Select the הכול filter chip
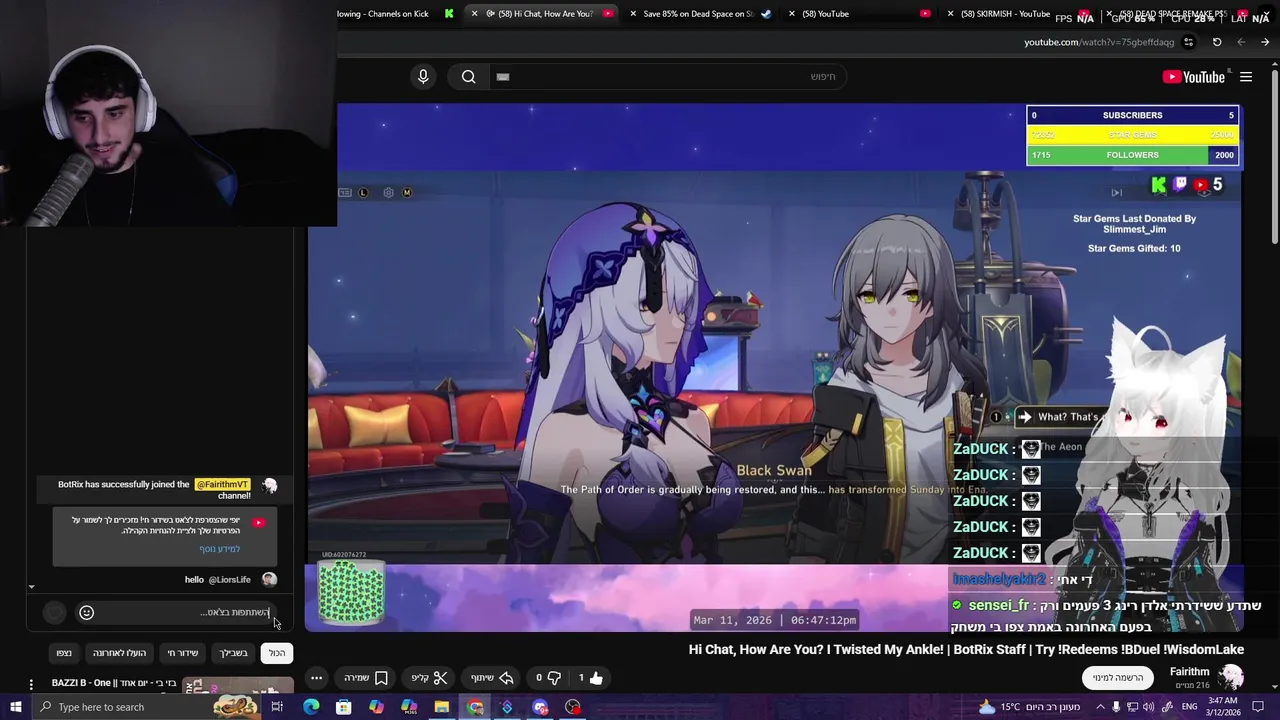Image resolution: width=1280 pixels, height=720 pixels. pyautogui.click(x=277, y=653)
